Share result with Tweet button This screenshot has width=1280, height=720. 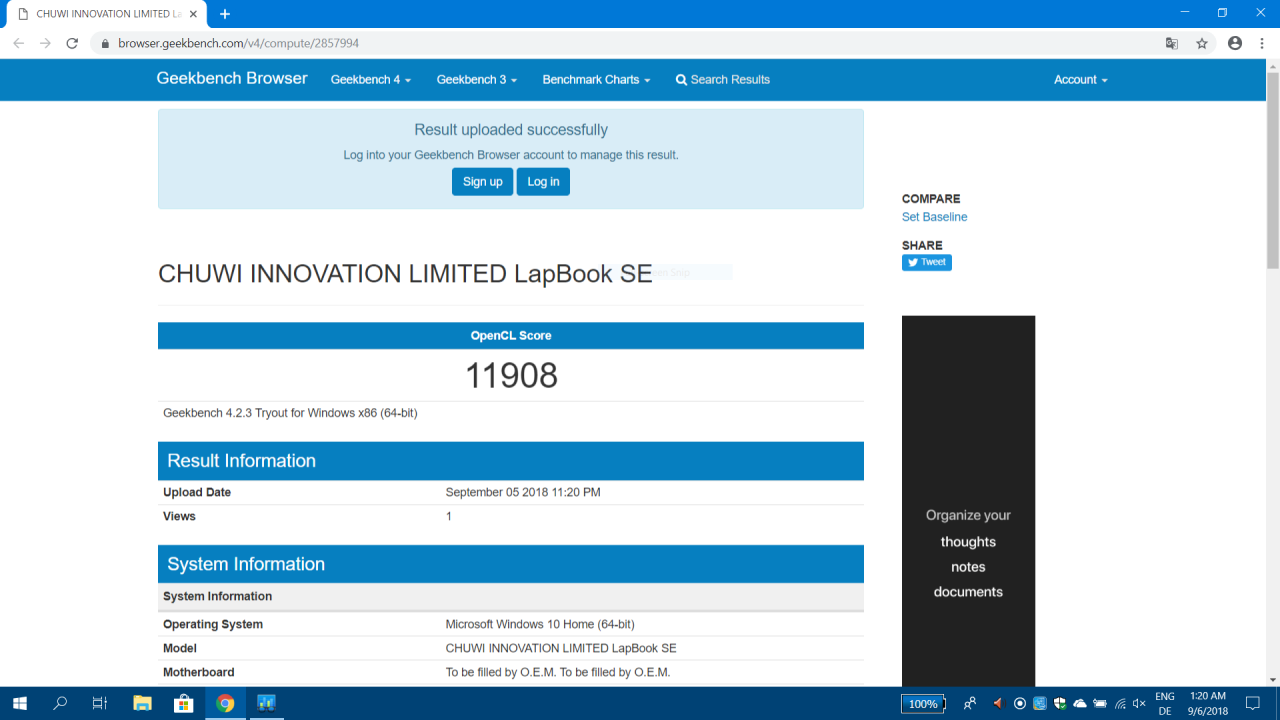(x=927, y=262)
